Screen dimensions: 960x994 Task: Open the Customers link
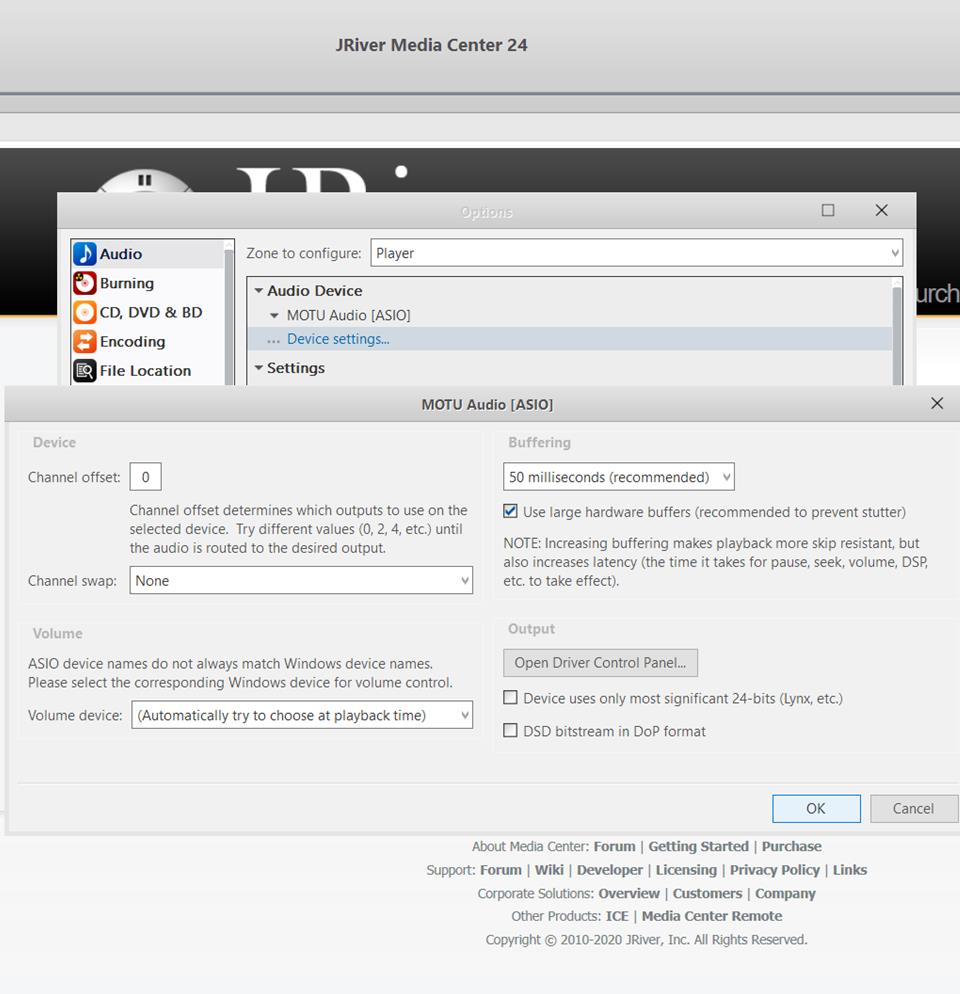707,893
